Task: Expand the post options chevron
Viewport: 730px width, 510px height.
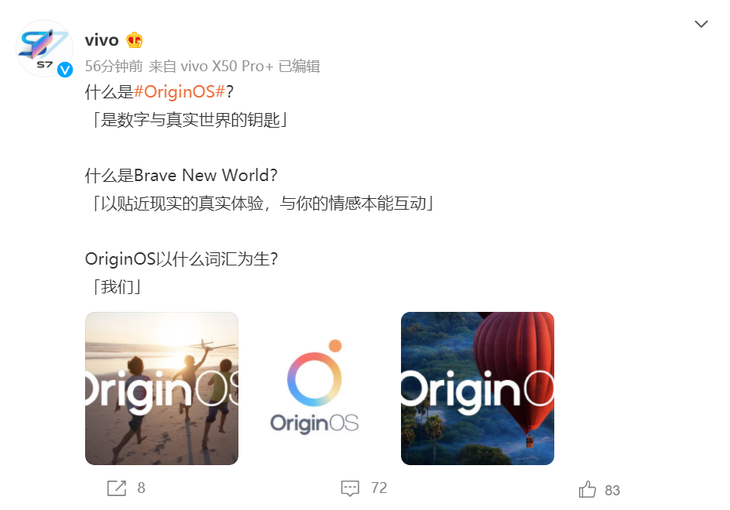Action: pyautogui.click(x=701, y=24)
